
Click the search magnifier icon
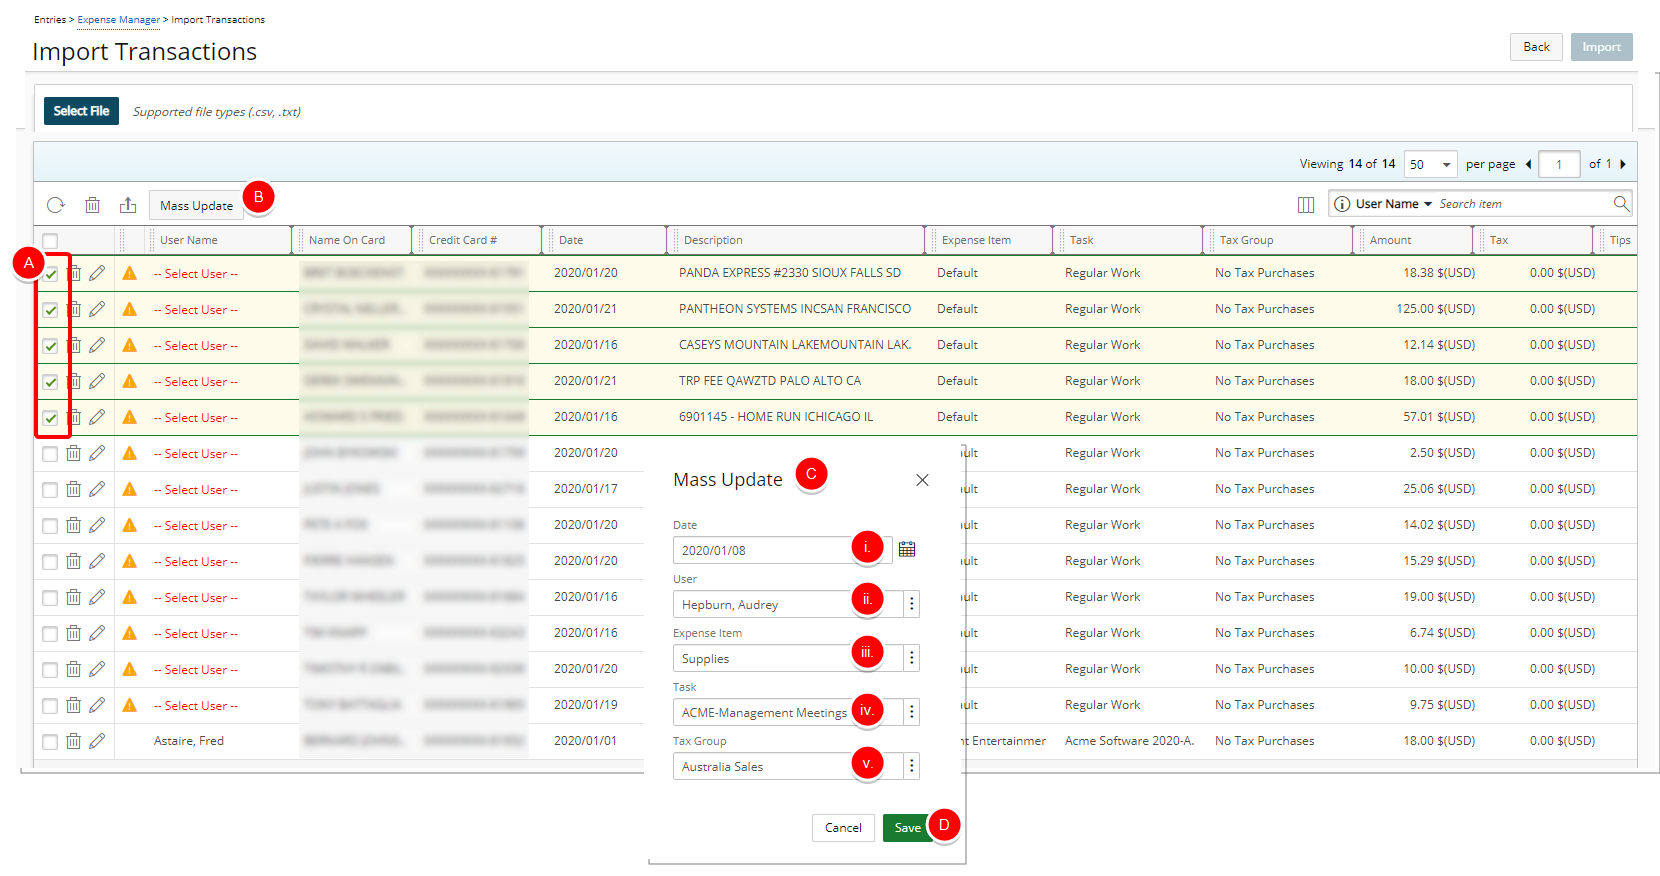click(1621, 204)
